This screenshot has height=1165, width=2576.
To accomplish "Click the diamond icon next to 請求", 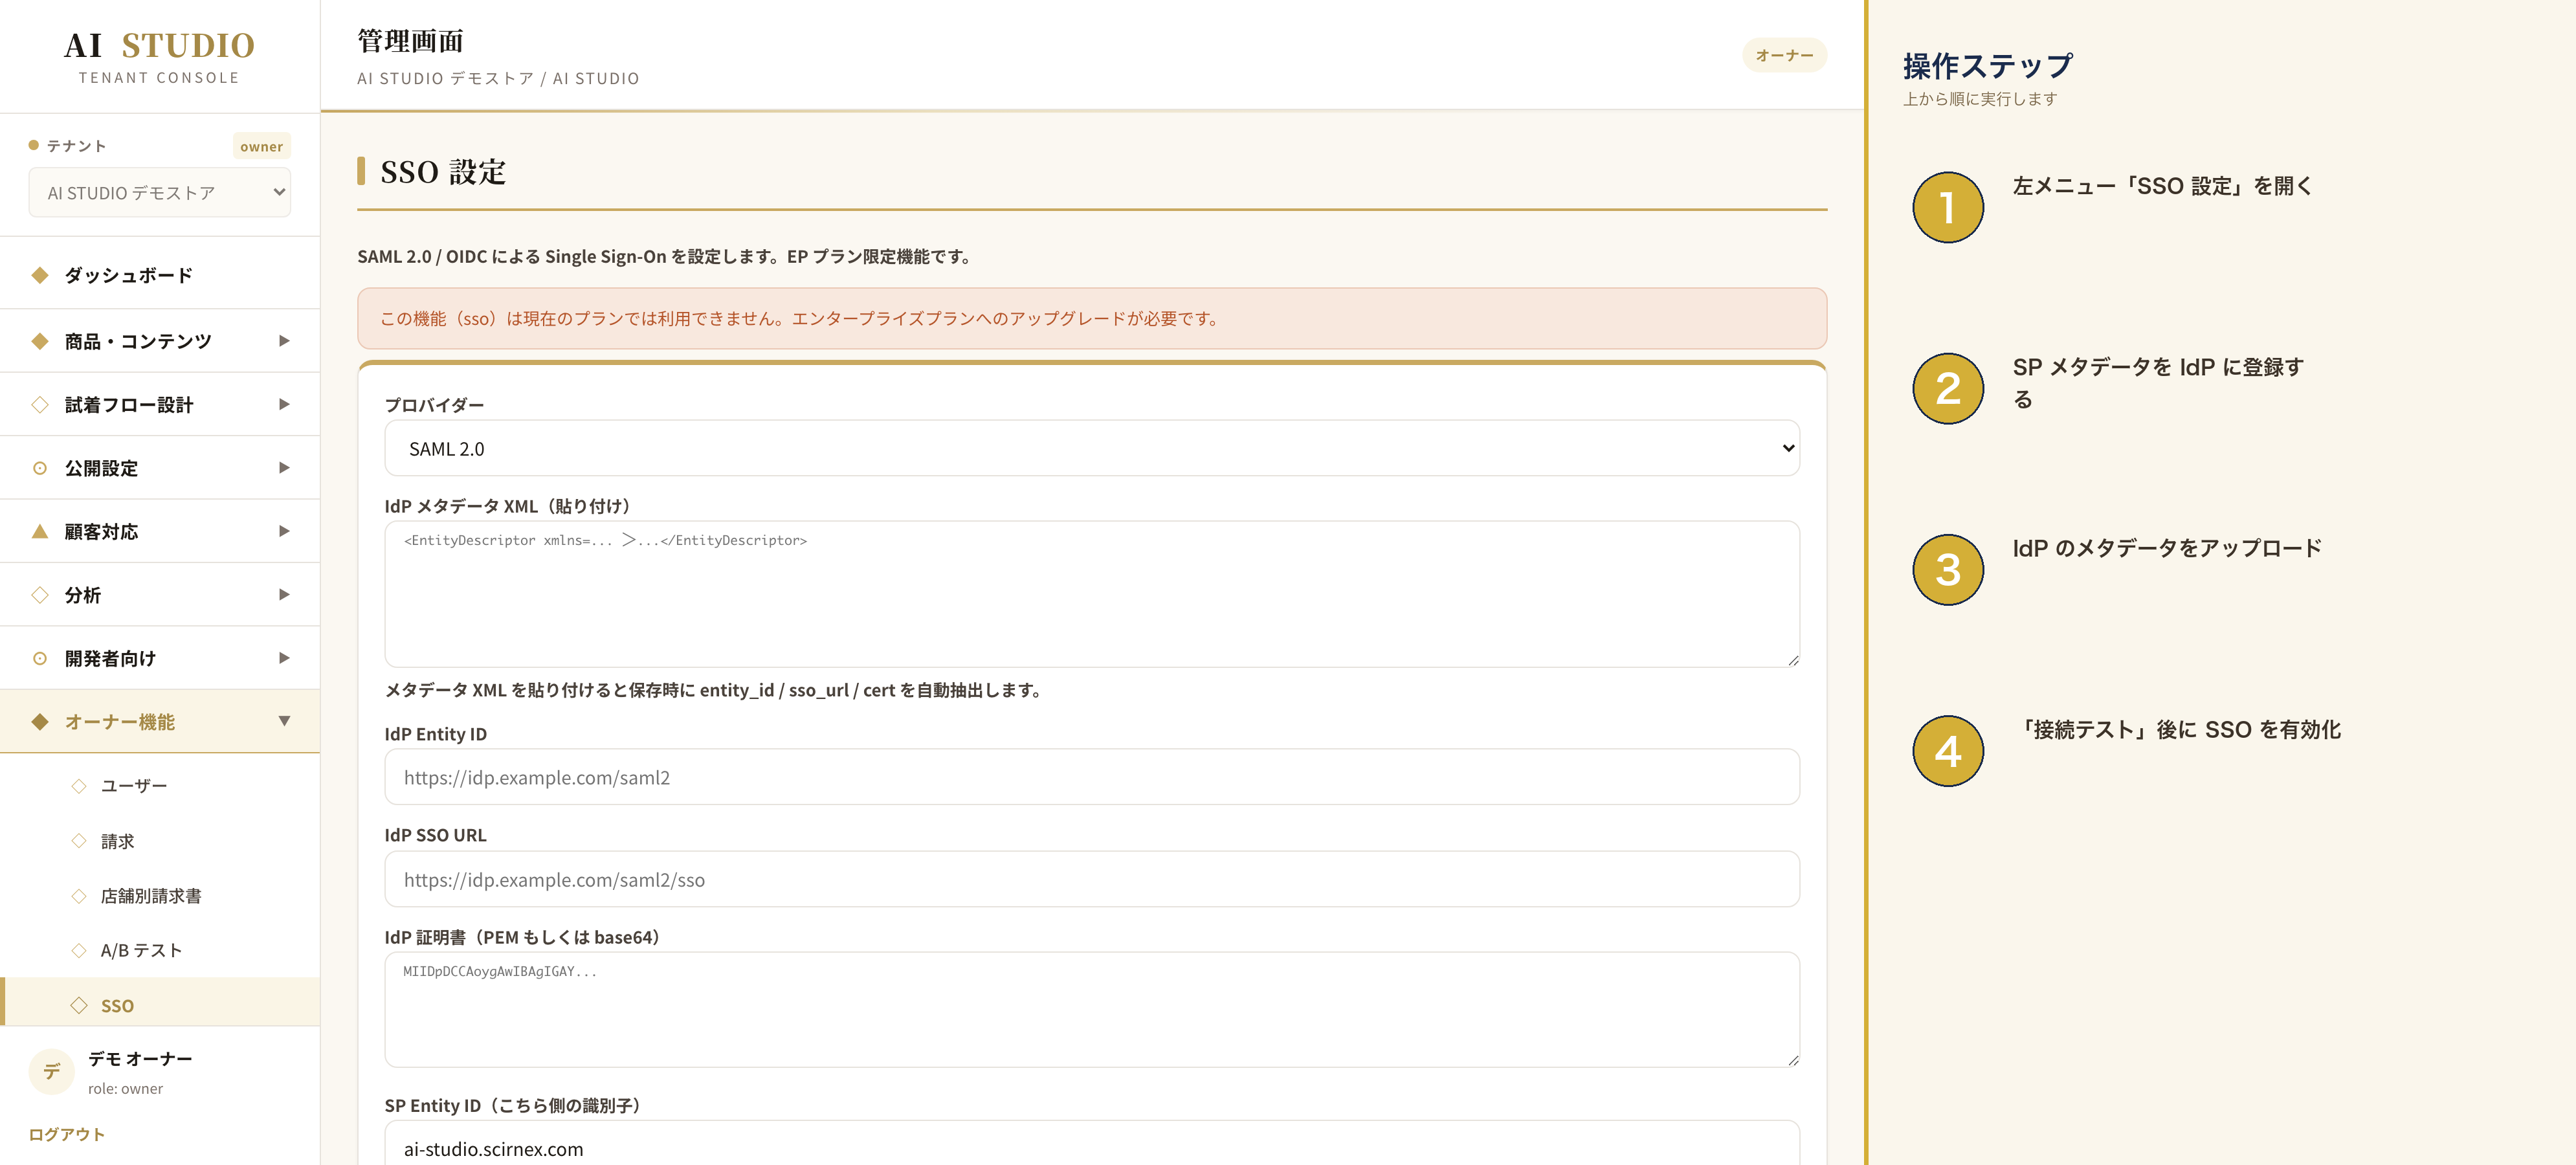I will coord(79,841).
